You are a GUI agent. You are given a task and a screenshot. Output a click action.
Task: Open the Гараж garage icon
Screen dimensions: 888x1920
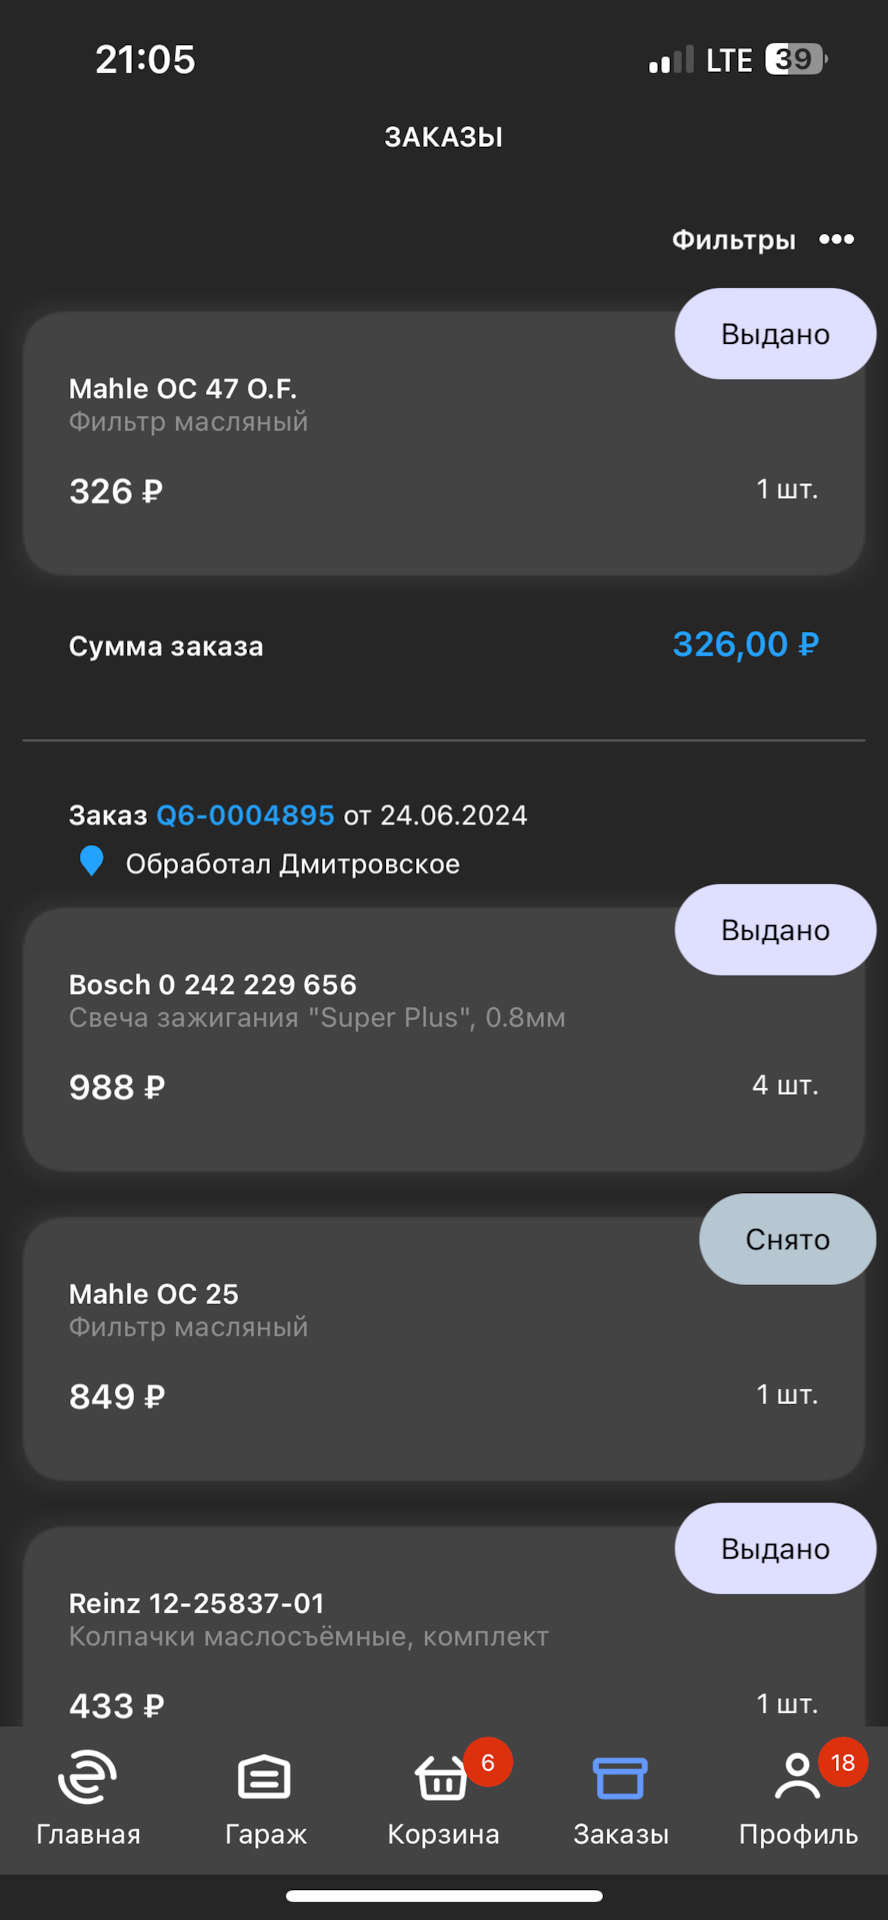[x=265, y=1778]
